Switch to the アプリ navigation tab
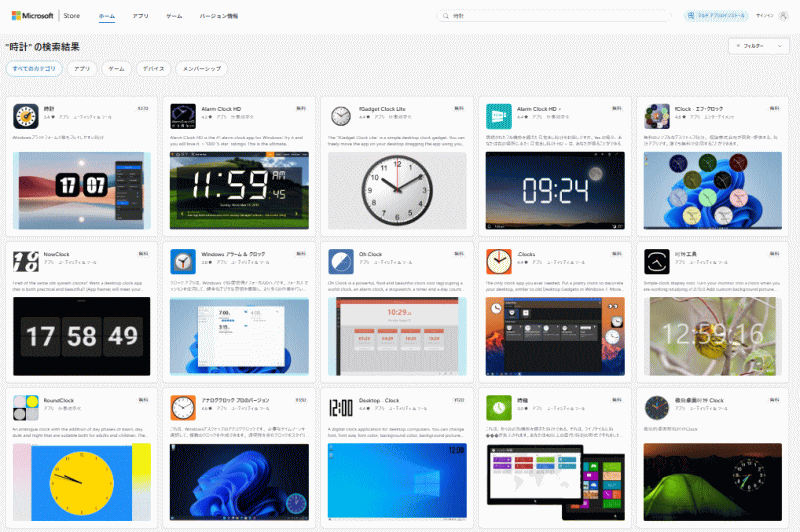The width and height of the screenshot is (800, 532). pos(141,17)
